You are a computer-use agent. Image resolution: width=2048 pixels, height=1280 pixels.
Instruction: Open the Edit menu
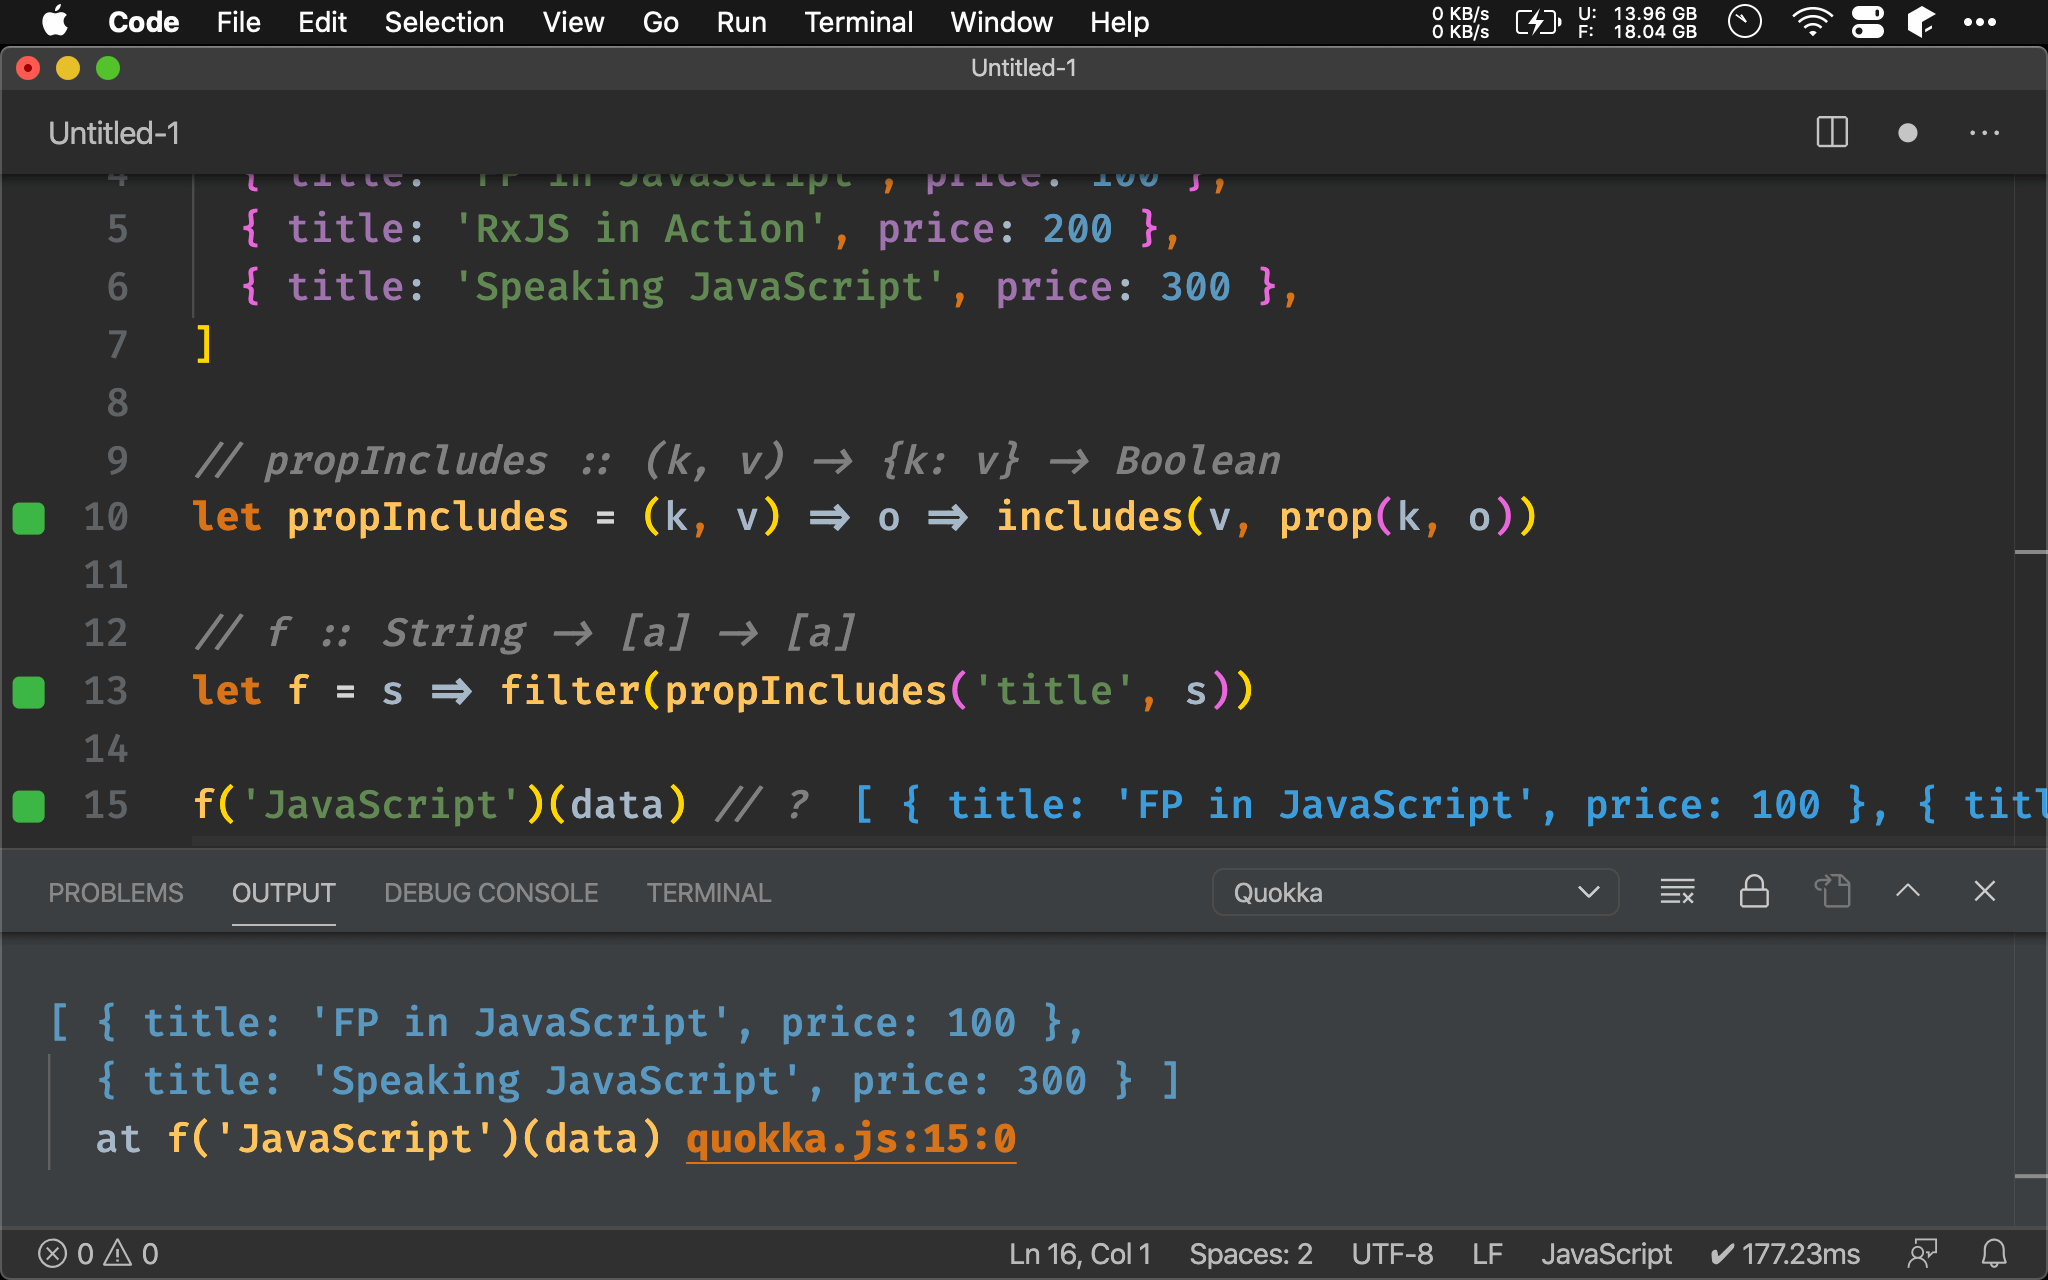(322, 22)
